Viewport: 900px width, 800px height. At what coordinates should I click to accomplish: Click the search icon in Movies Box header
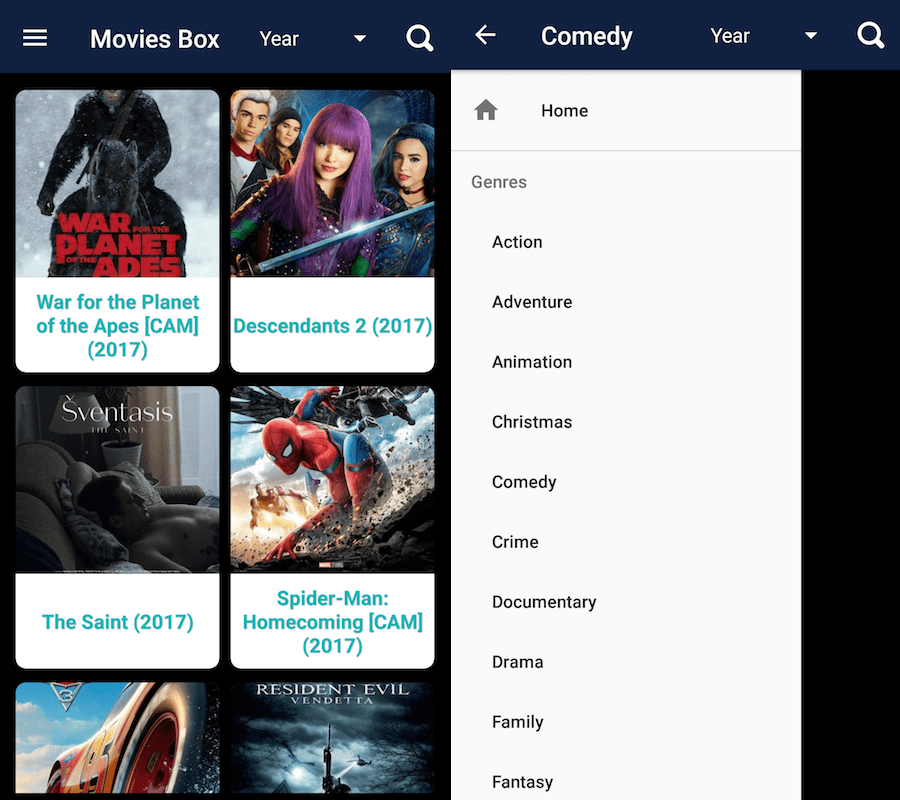(420, 38)
